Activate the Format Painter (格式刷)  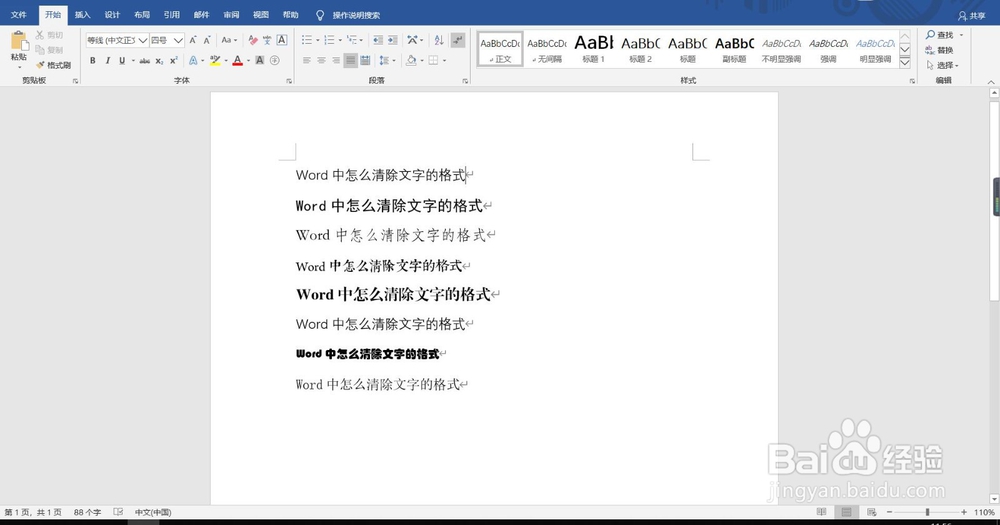[x=54, y=65]
